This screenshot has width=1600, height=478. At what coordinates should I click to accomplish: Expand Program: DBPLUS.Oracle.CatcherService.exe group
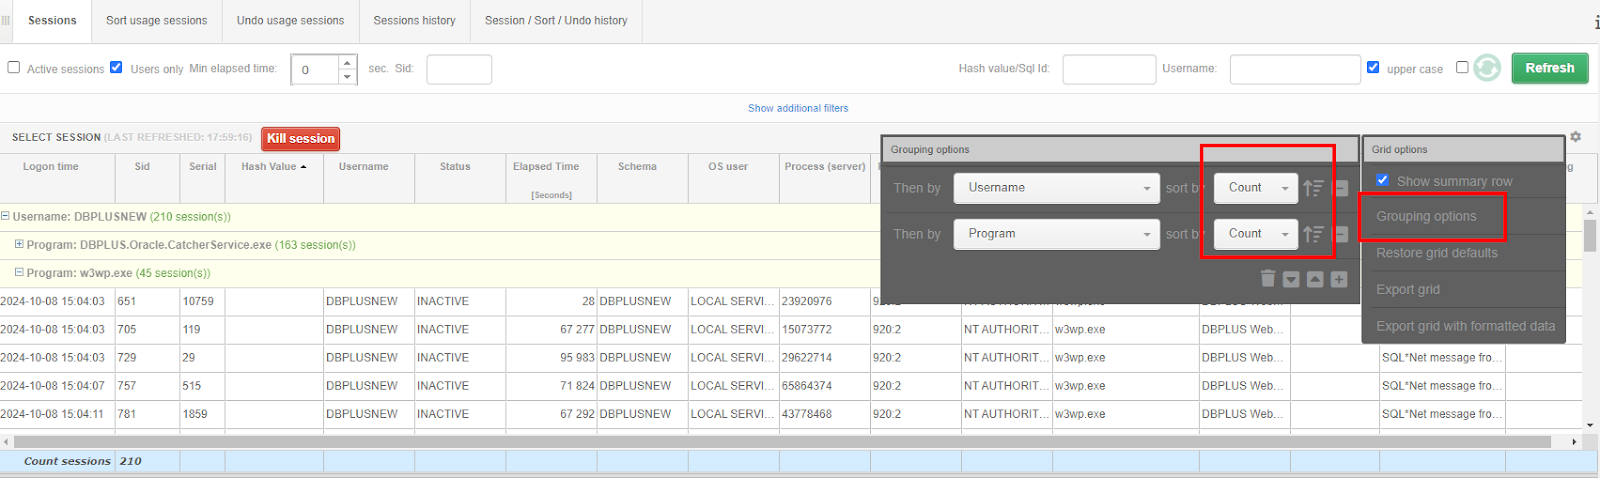19,244
